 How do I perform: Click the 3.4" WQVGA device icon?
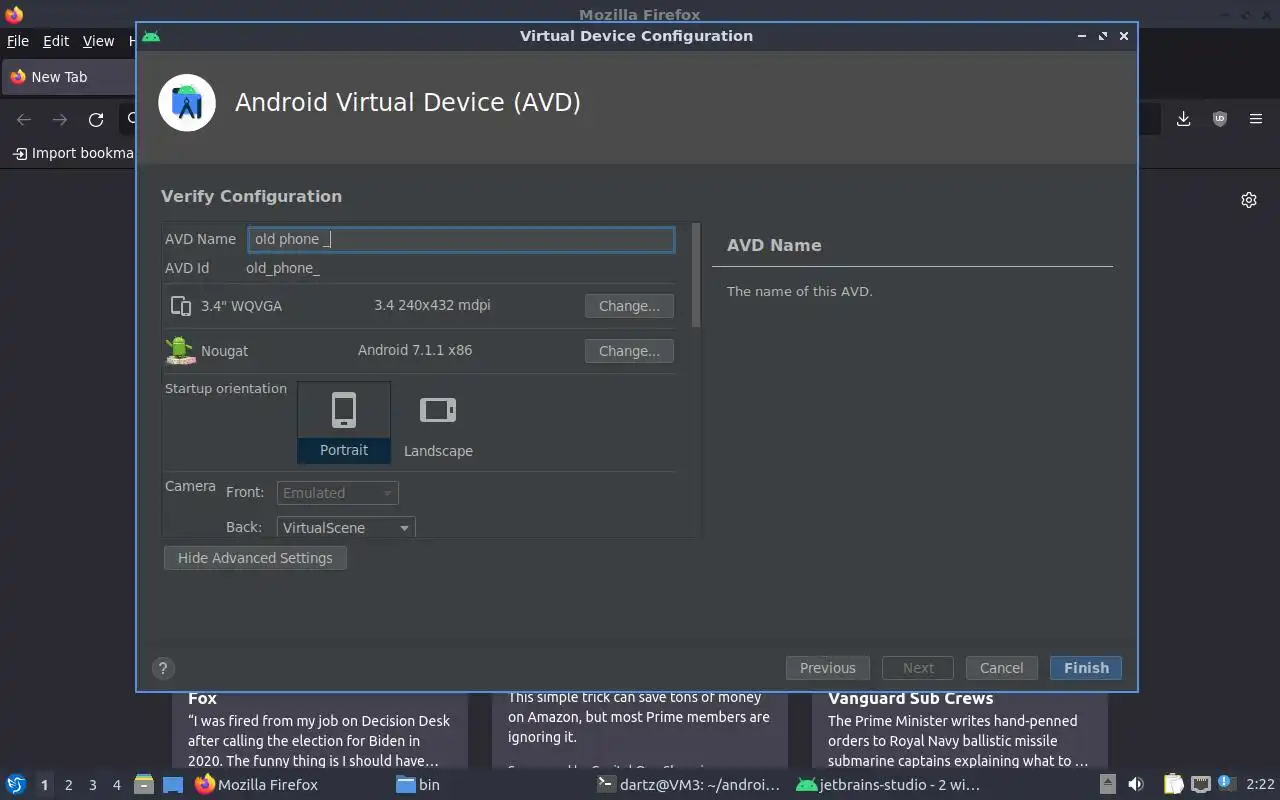(x=180, y=306)
